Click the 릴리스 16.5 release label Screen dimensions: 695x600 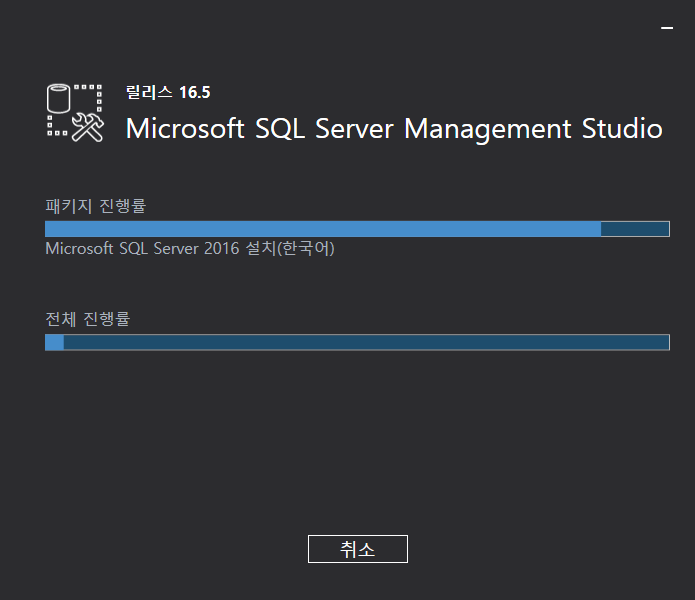coord(167,93)
